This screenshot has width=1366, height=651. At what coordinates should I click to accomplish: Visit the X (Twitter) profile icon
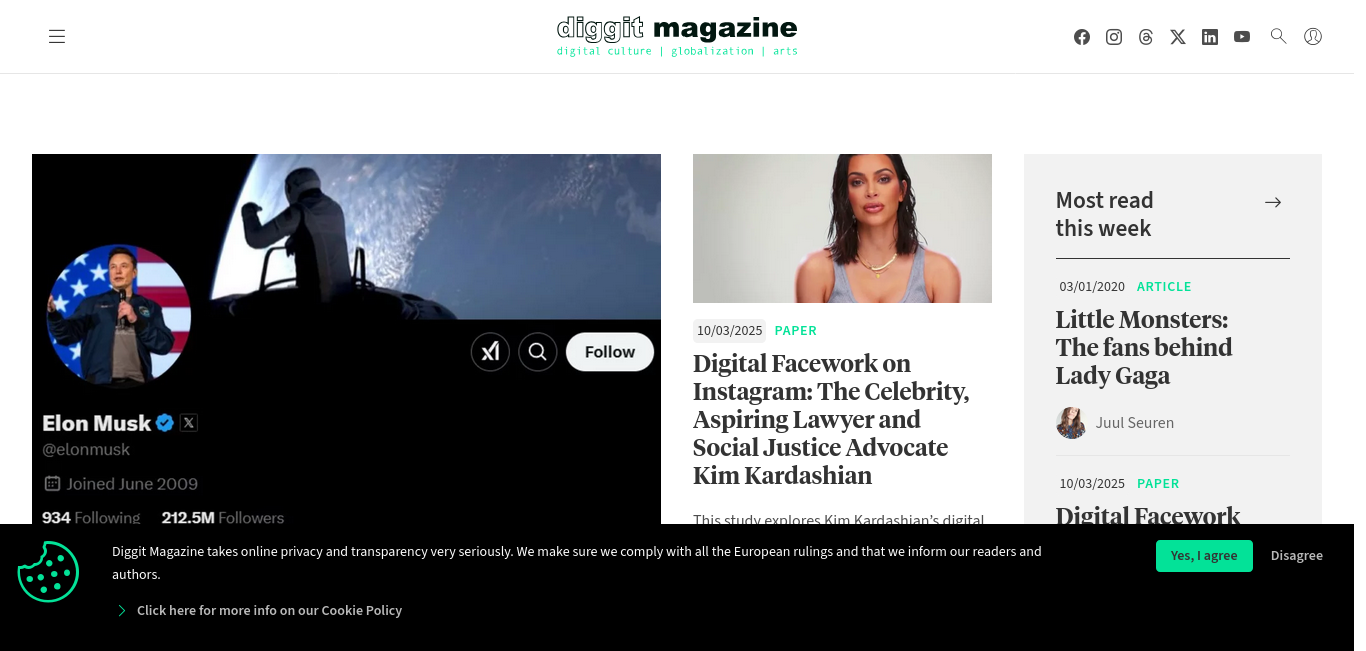tap(1178, 37)
